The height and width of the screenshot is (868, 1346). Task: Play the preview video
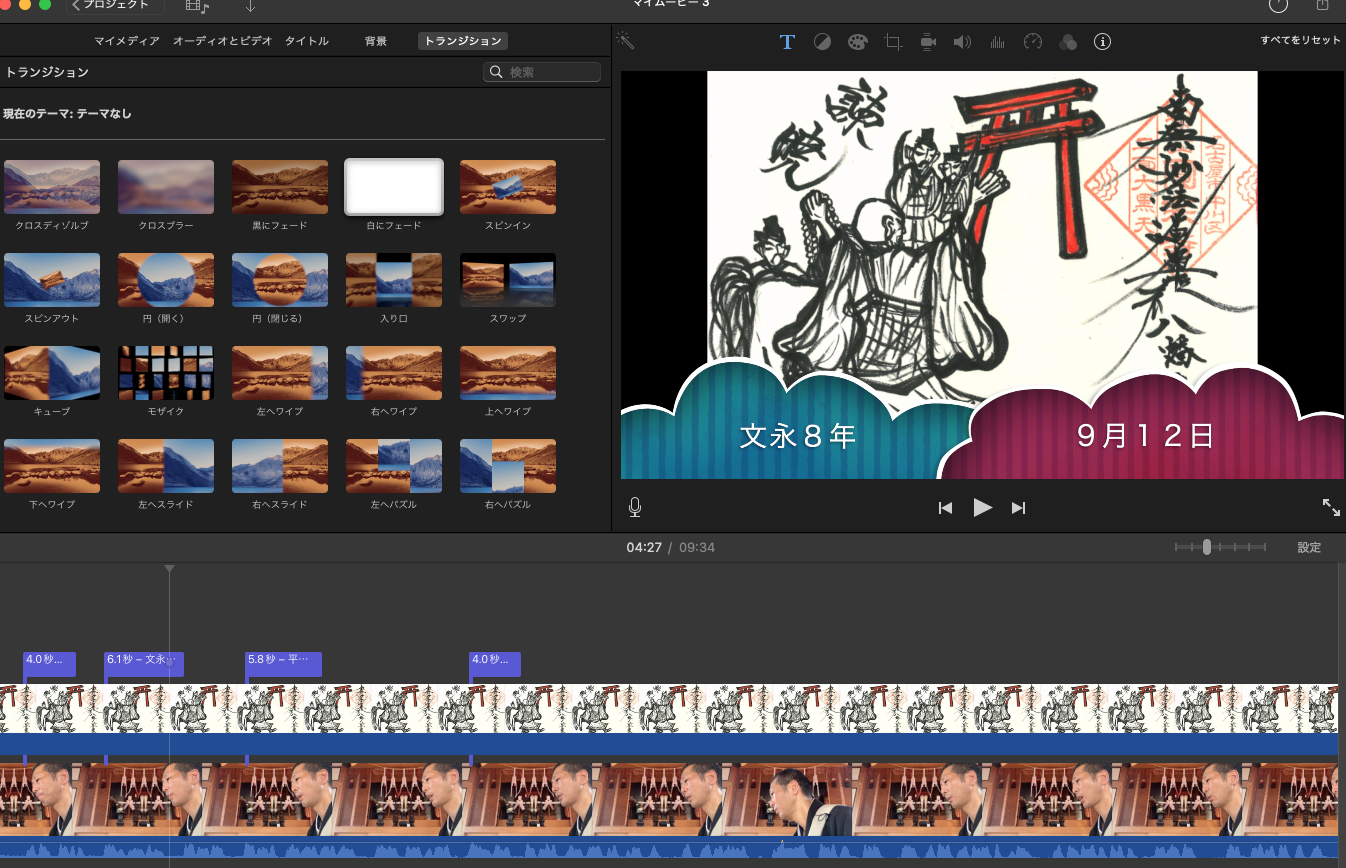pyautogui.click(x=982, y=507)
